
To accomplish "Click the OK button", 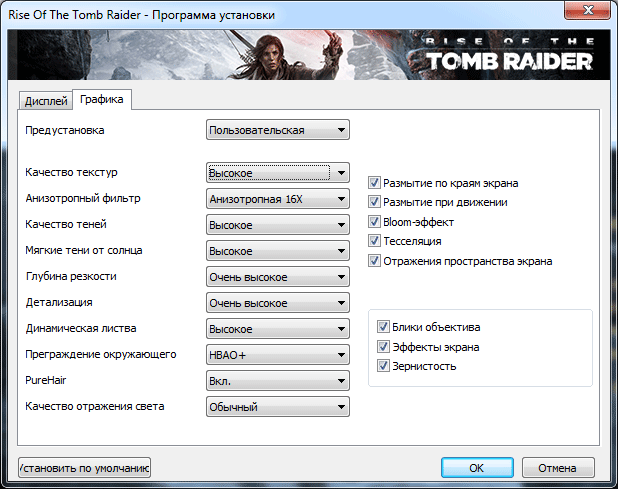I will click(477, 468).
